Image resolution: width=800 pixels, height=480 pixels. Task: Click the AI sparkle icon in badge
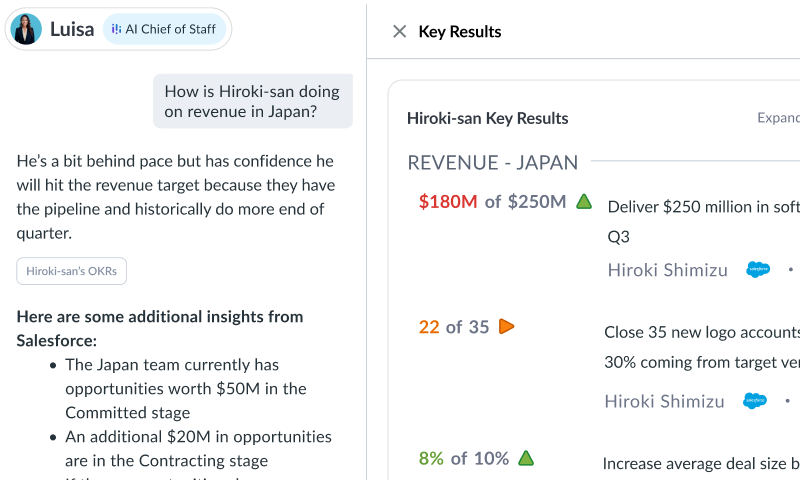(x=116, y=29)
